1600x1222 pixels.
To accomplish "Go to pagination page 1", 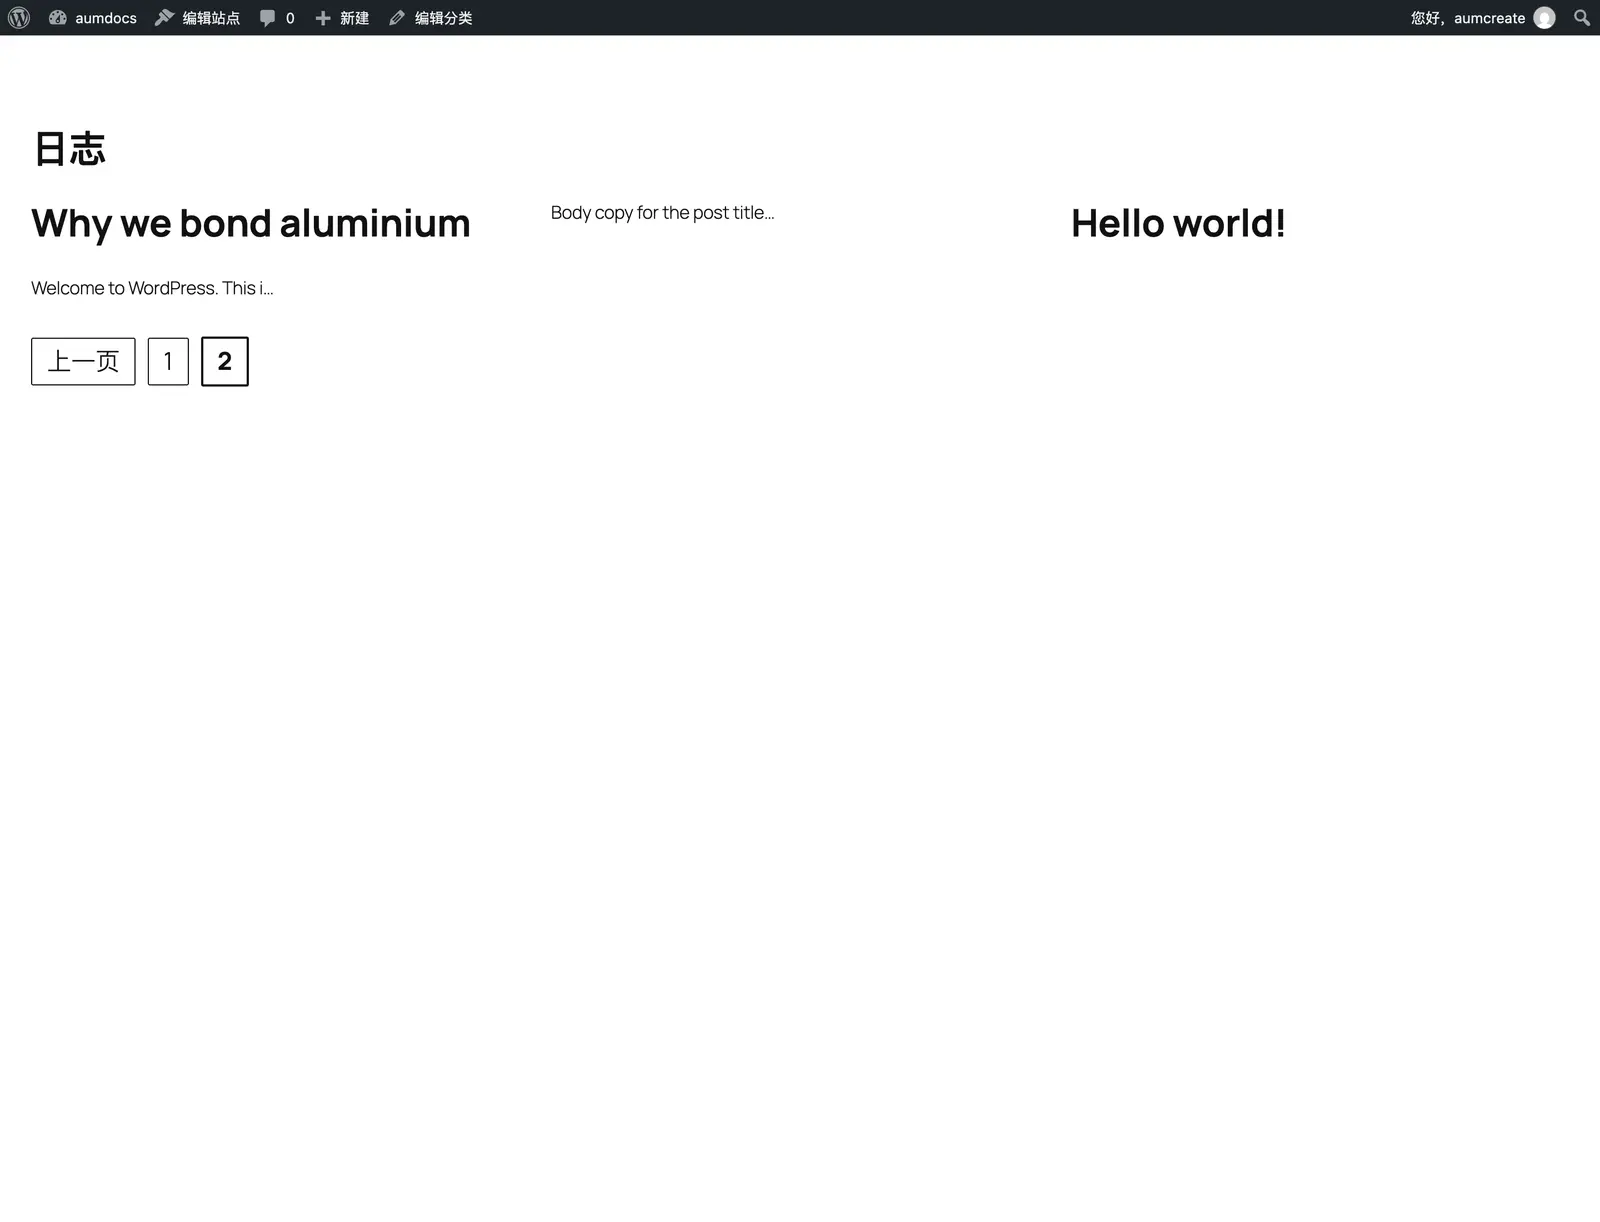I will [x=168, y=361].
